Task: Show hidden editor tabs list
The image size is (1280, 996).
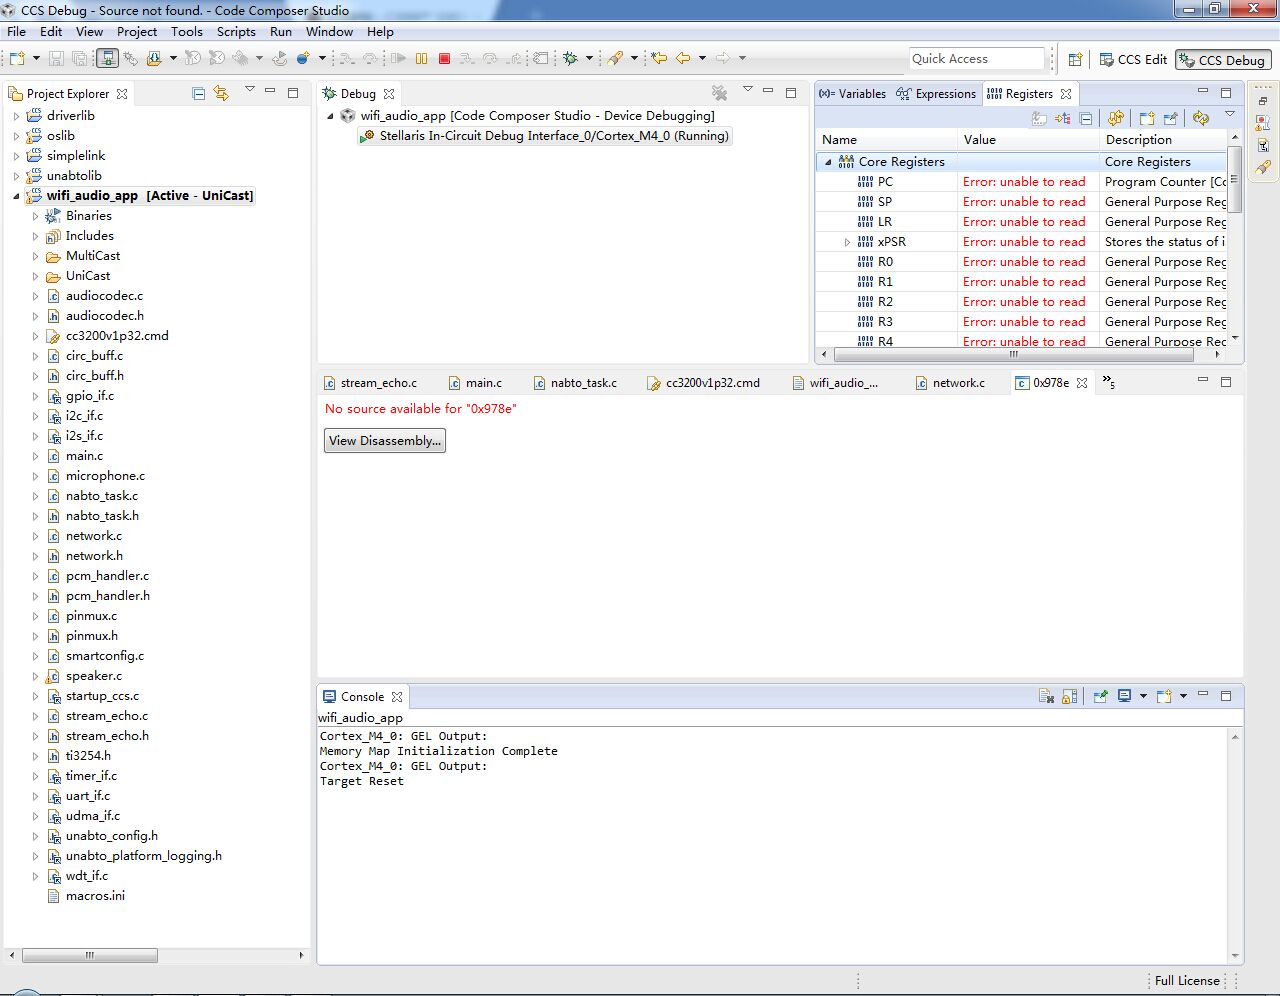Action: point(1108,382)
